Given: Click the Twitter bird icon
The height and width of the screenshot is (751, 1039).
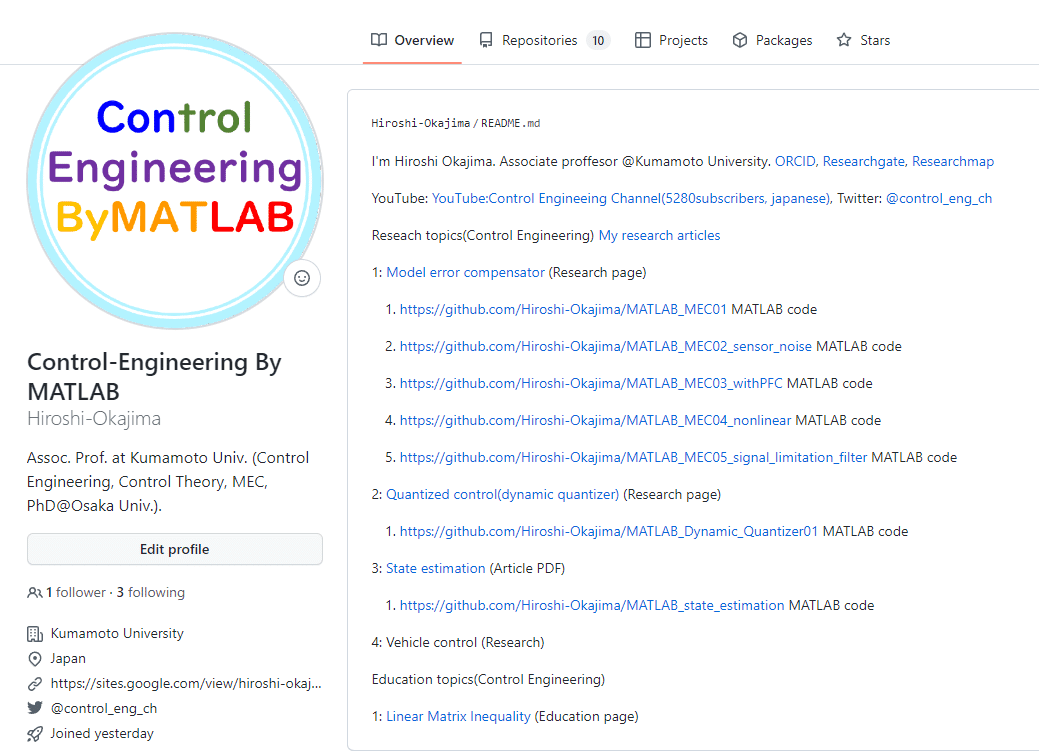Looking at the screenshot, I should (x=35, y=709).
